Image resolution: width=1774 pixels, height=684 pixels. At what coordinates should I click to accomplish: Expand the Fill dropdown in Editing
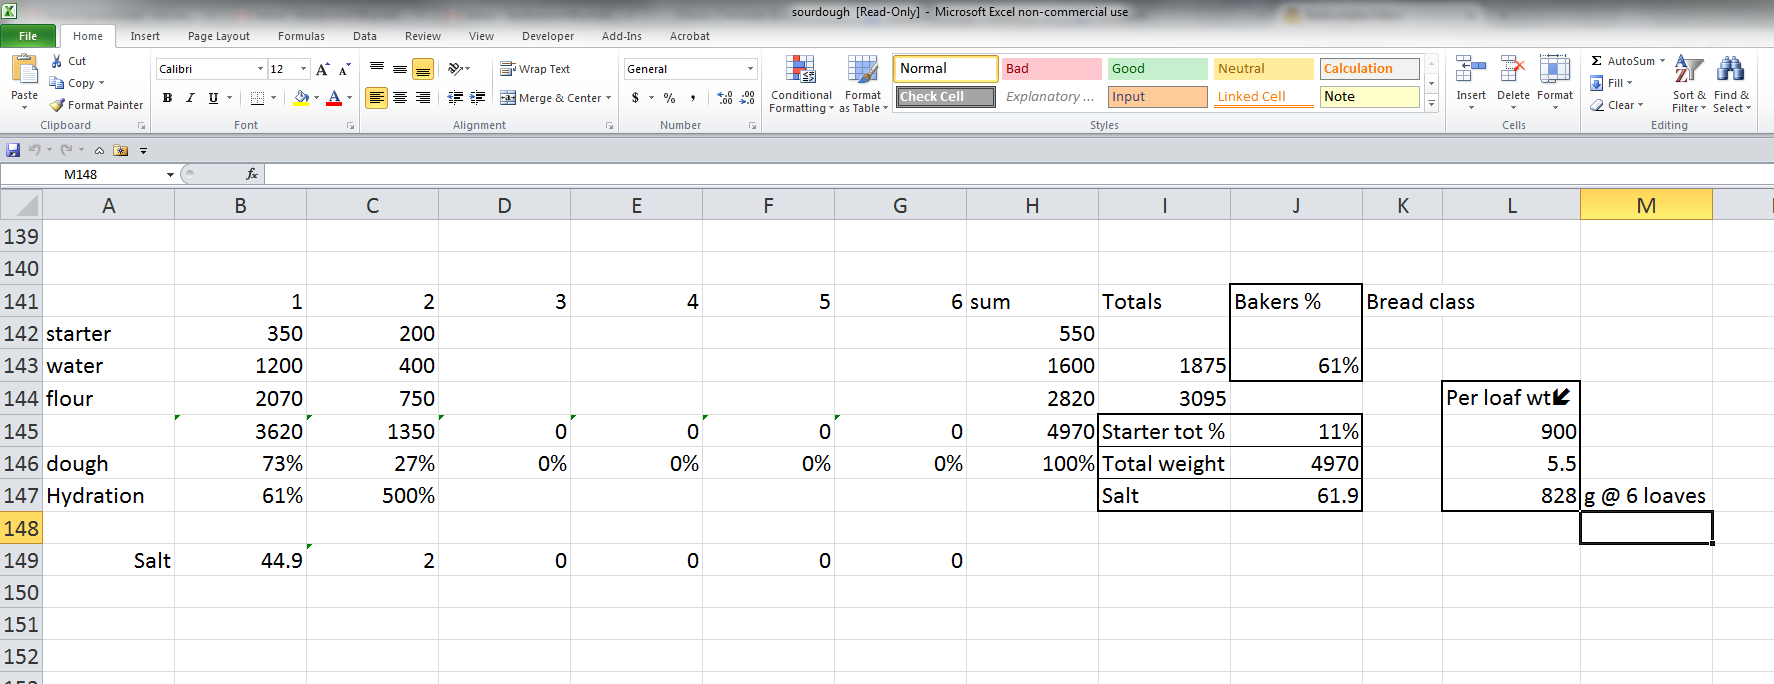pyautogui.click(x=1629, y=83)
